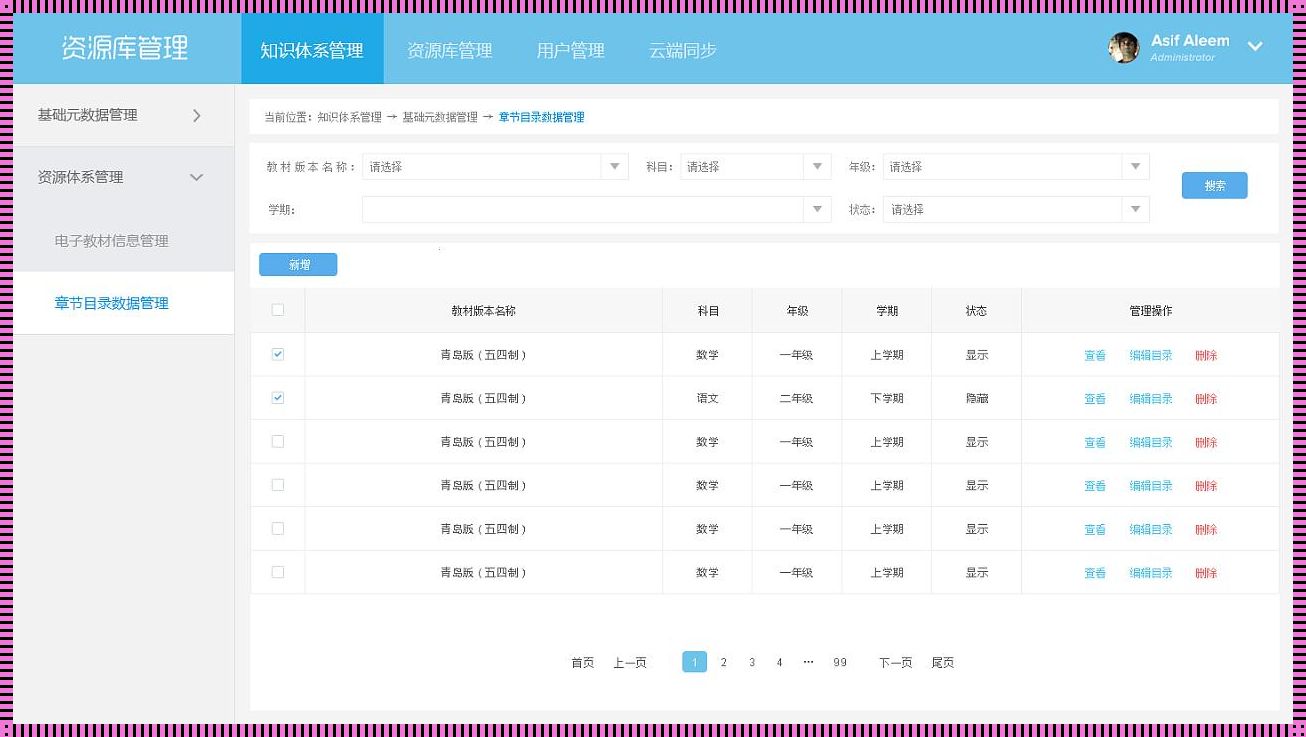Toggle the select-all checkbox in table header

pos(278,310)
